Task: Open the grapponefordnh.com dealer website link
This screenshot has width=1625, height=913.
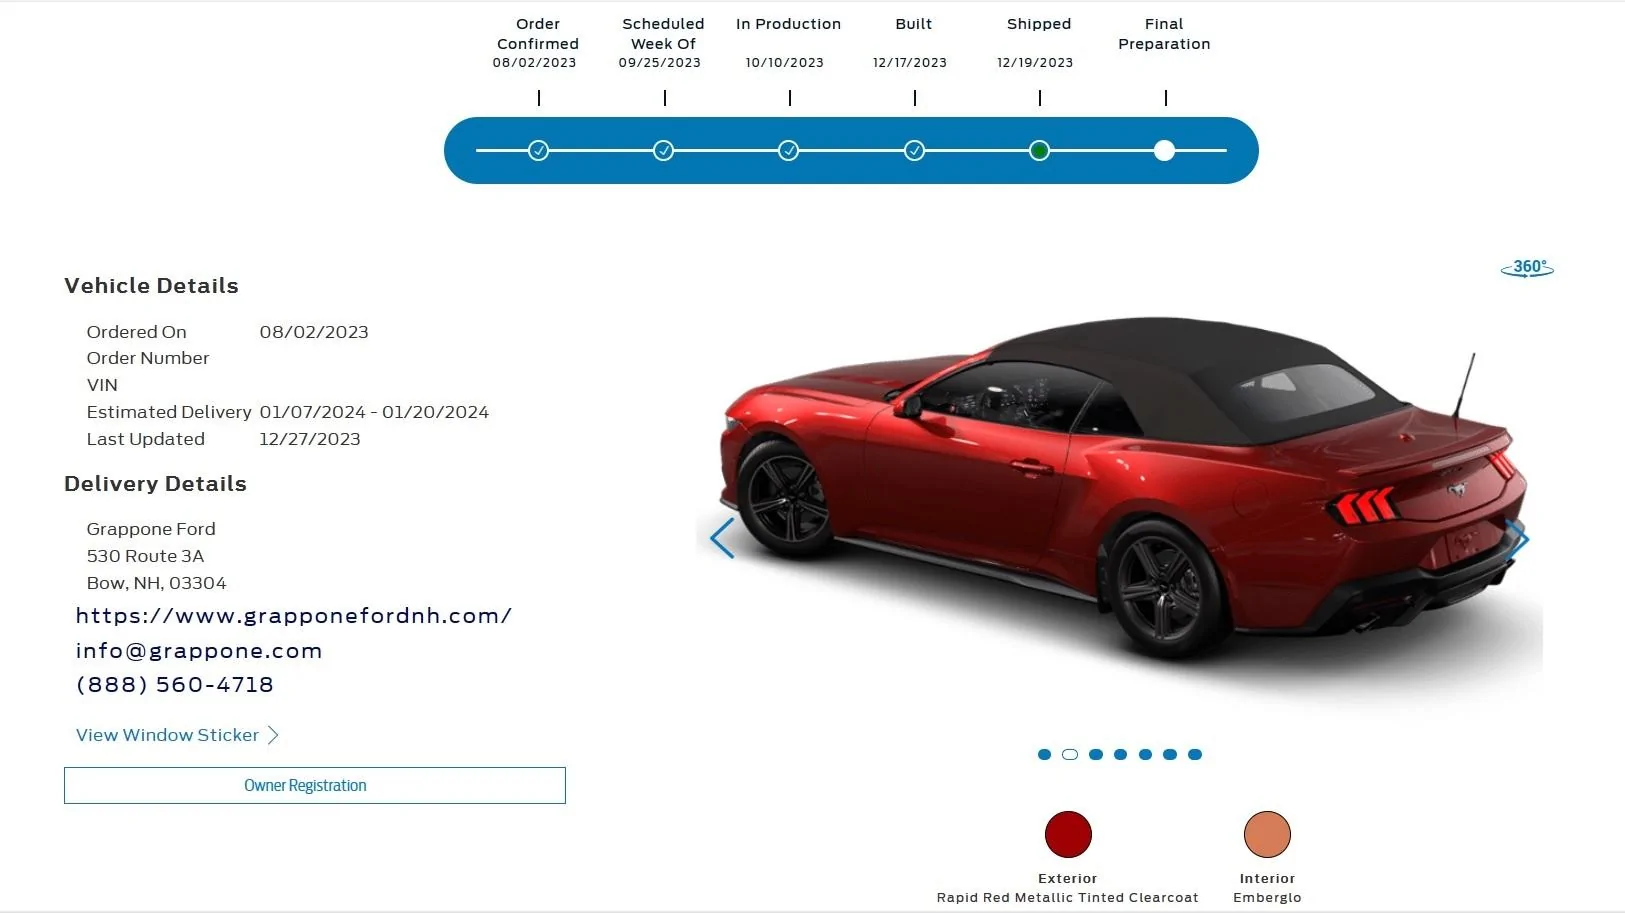Action: click(294, 616)
